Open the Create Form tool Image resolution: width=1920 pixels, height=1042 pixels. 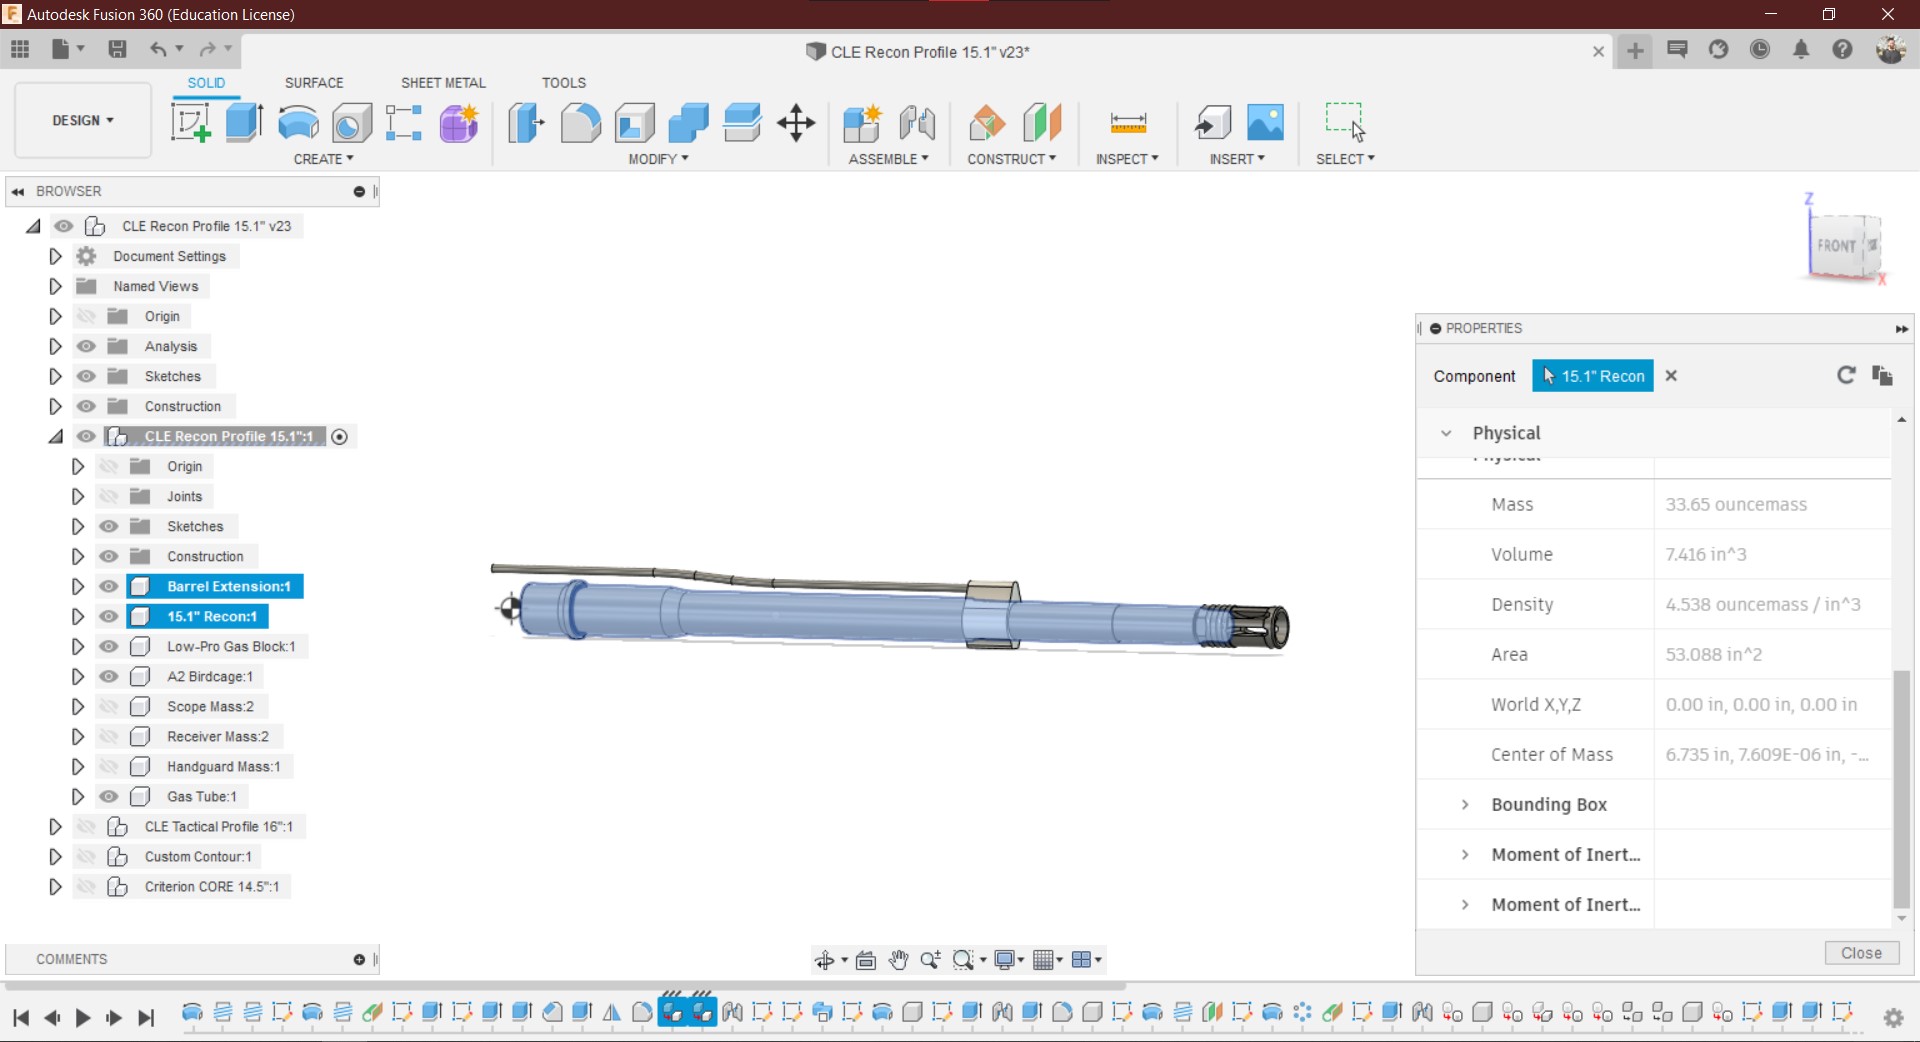(x=459, y=123)
